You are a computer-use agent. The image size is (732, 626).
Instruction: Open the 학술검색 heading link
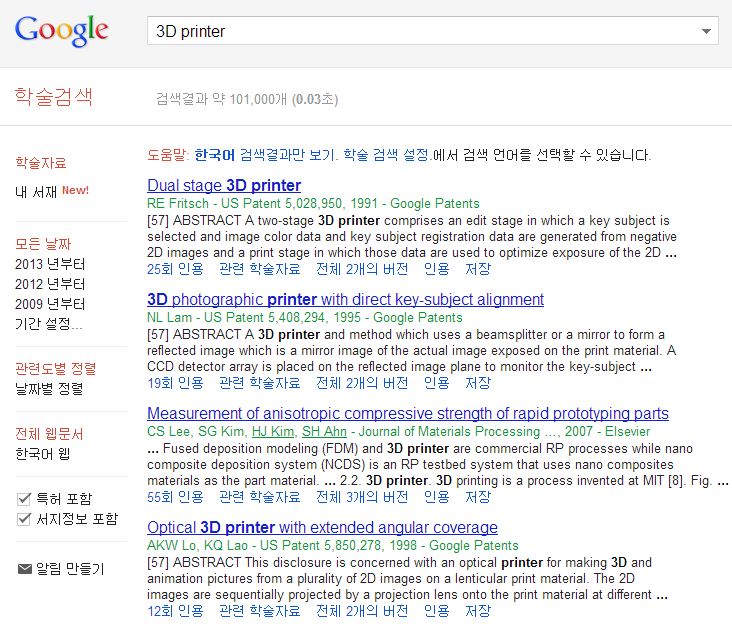pyautogui.click(x=54, y=97)
